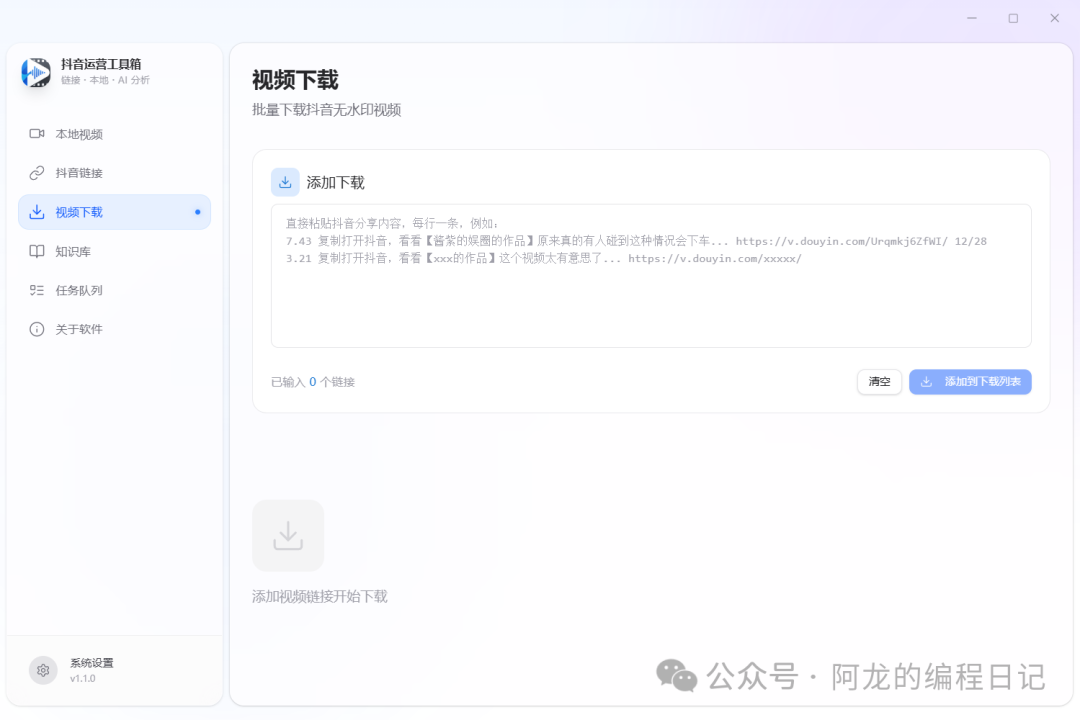Open 系统设置 via the gear icon
Image resolution: width=1080 pixels, height=720 pixels.
tap(42, 670)
